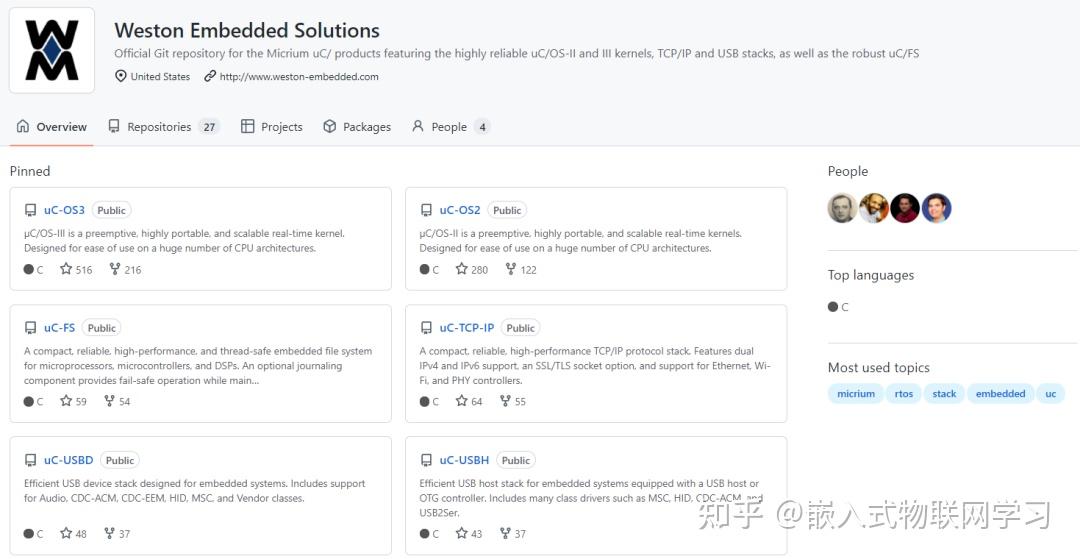The image size is (1080, 559).
Task: Open the uC-OS3 repository link
Action: tap(64, 210)
